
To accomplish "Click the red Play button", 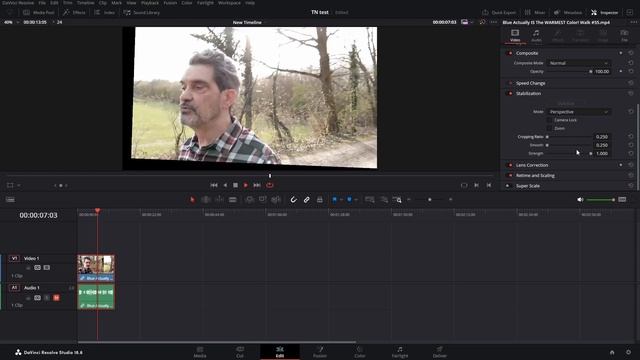I will 246,185.
